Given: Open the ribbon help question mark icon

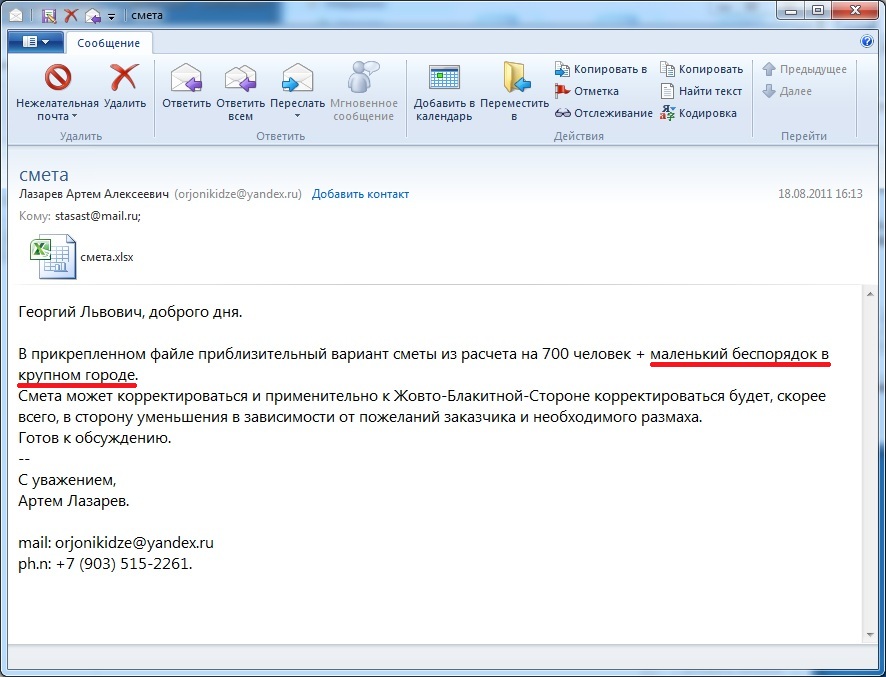Looking at the screenshot, I should pyautogui.click(x=867, y=42).
